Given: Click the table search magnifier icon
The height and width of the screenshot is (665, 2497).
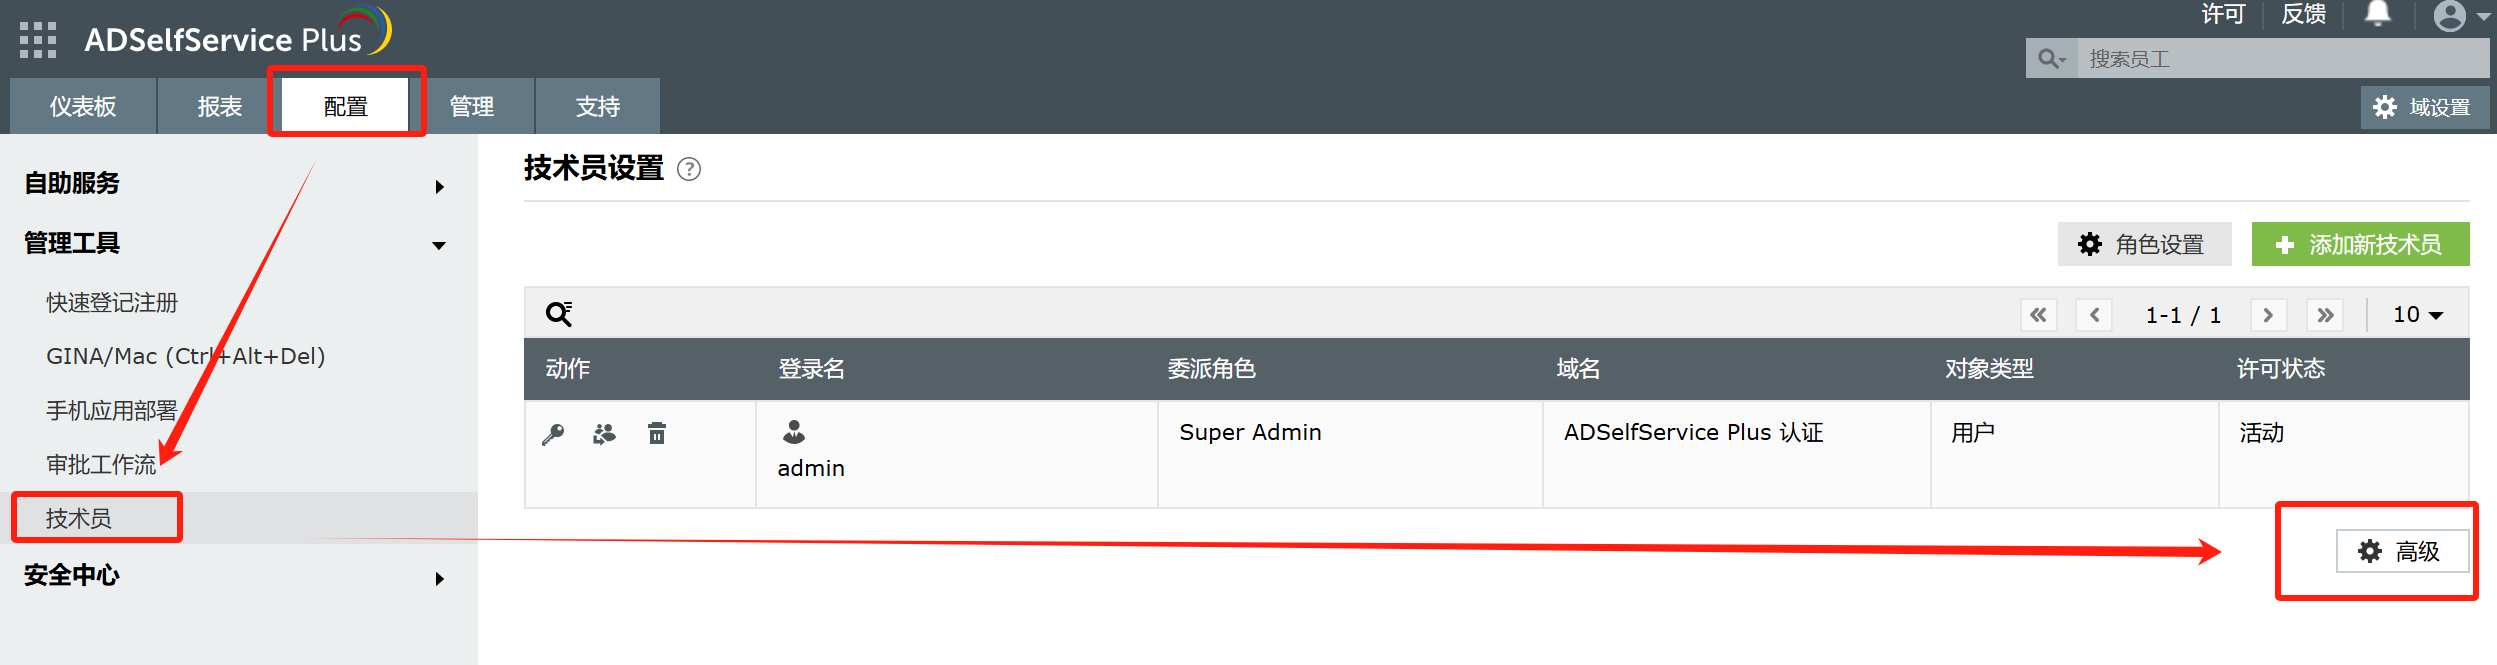Looking at the screenshot, I should coord(558,314).
